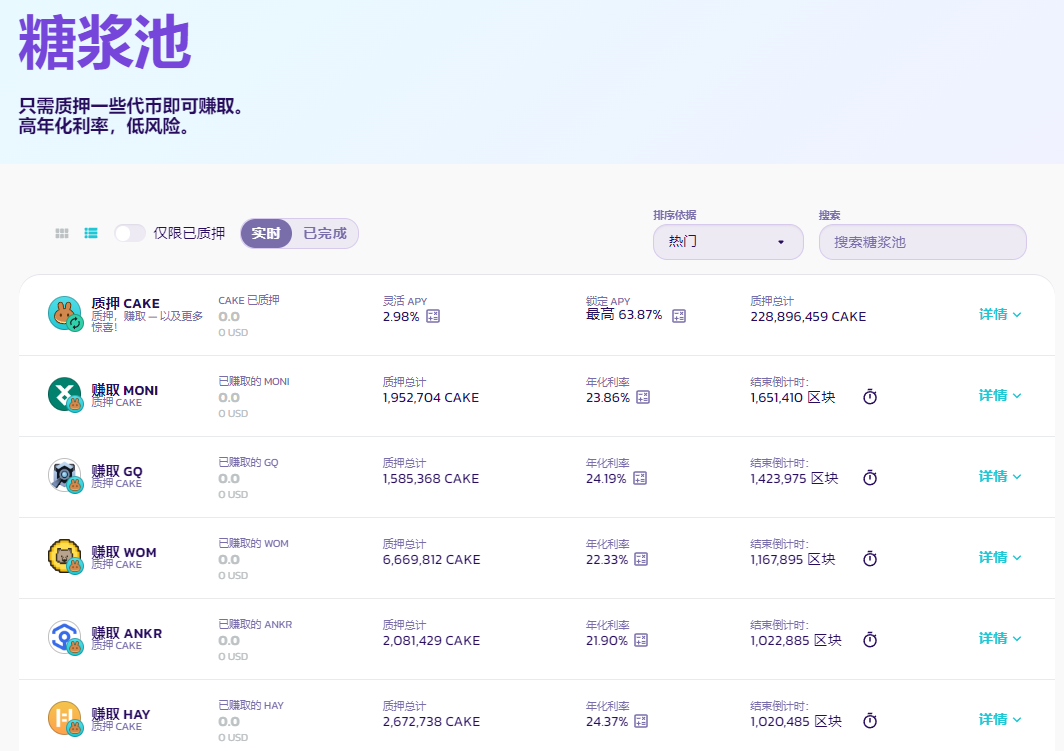The image size is (1064, 751).
Task: Open APR calculator for WOM pool 22.33%
Action: click(x=641, y=559)
